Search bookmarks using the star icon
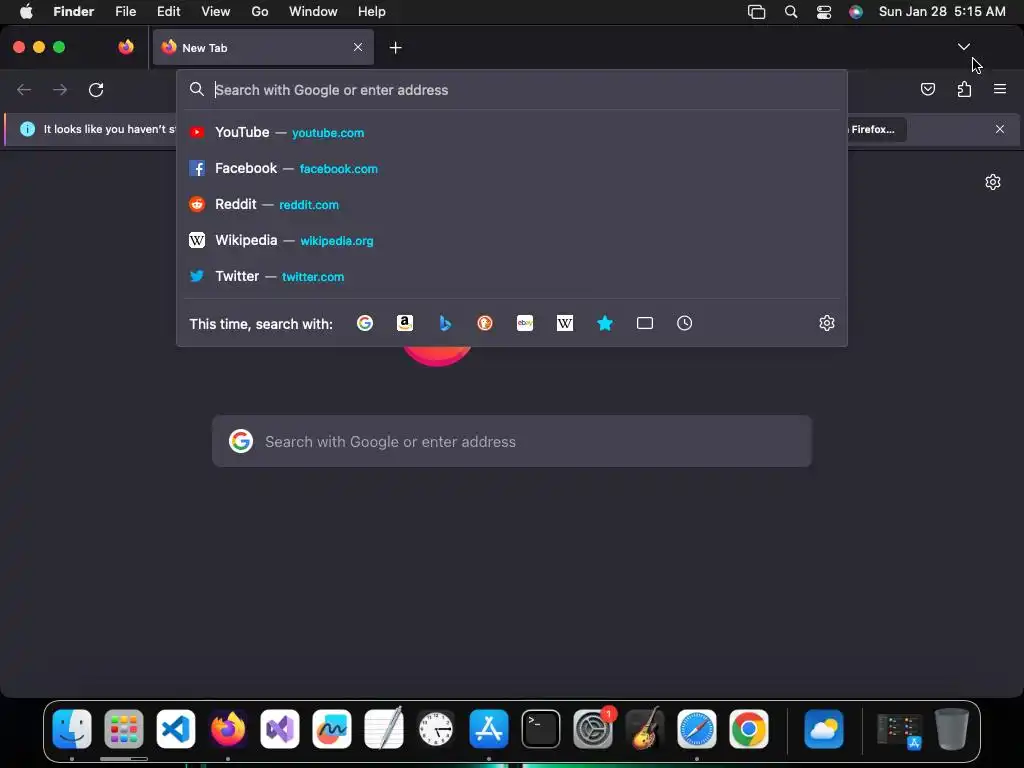Image resolution: width=1024 pixels, height=768 pixels. 605,323
